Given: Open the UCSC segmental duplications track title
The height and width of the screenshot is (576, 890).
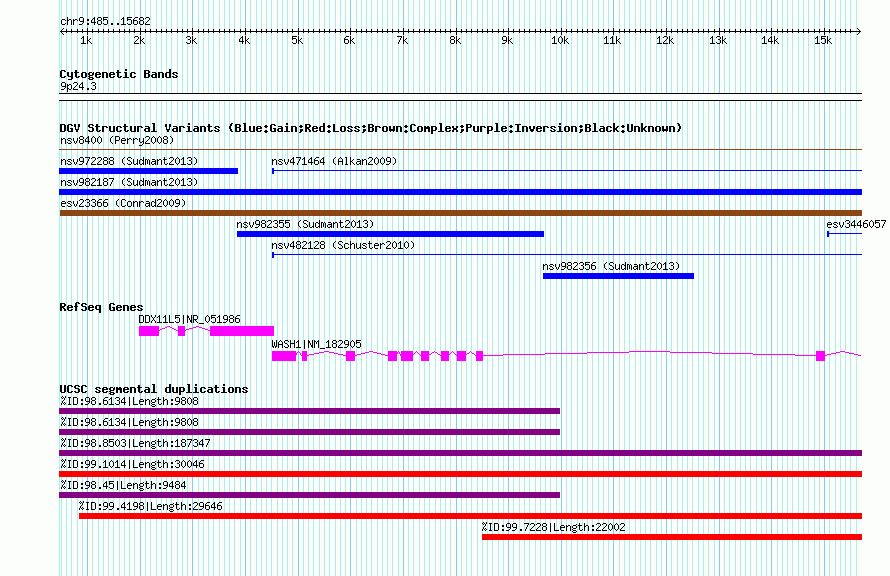Looking at the screenshot, I should point(154,389).
